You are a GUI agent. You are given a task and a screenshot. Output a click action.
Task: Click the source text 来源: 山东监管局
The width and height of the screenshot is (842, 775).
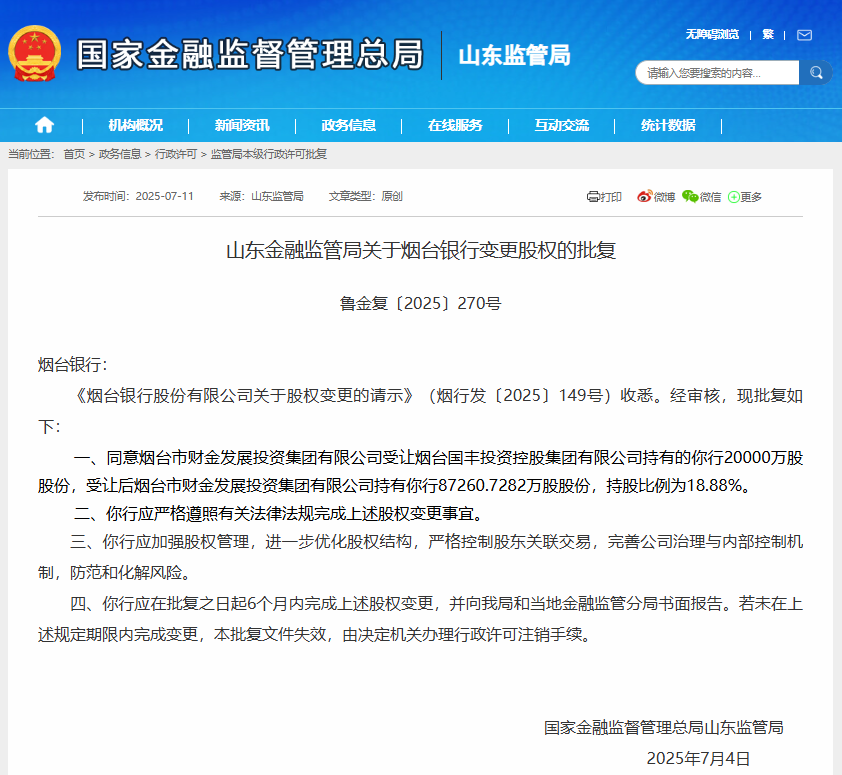262,196
